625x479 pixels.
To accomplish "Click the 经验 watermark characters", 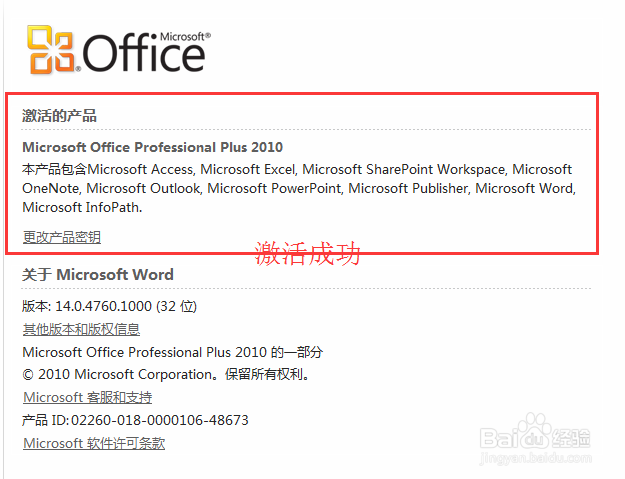I will pyautogui.click(x=578, y=437).
